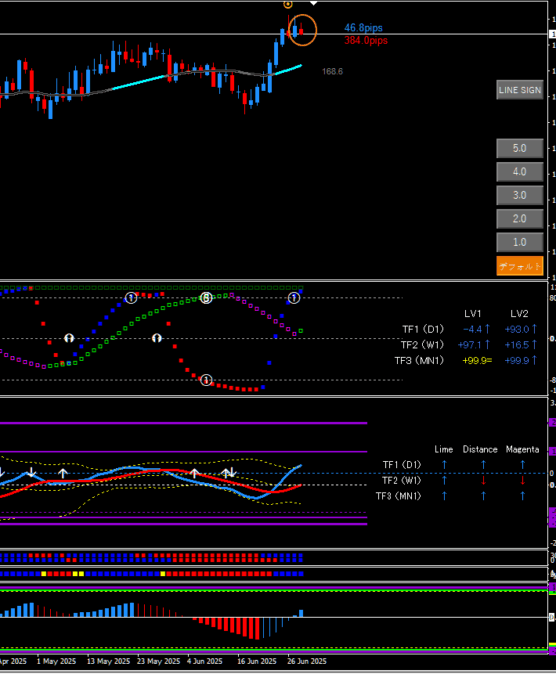Click the TF1 (D1) Magenta up arrow
Screen dimensions: 556x674
(522, 465)
